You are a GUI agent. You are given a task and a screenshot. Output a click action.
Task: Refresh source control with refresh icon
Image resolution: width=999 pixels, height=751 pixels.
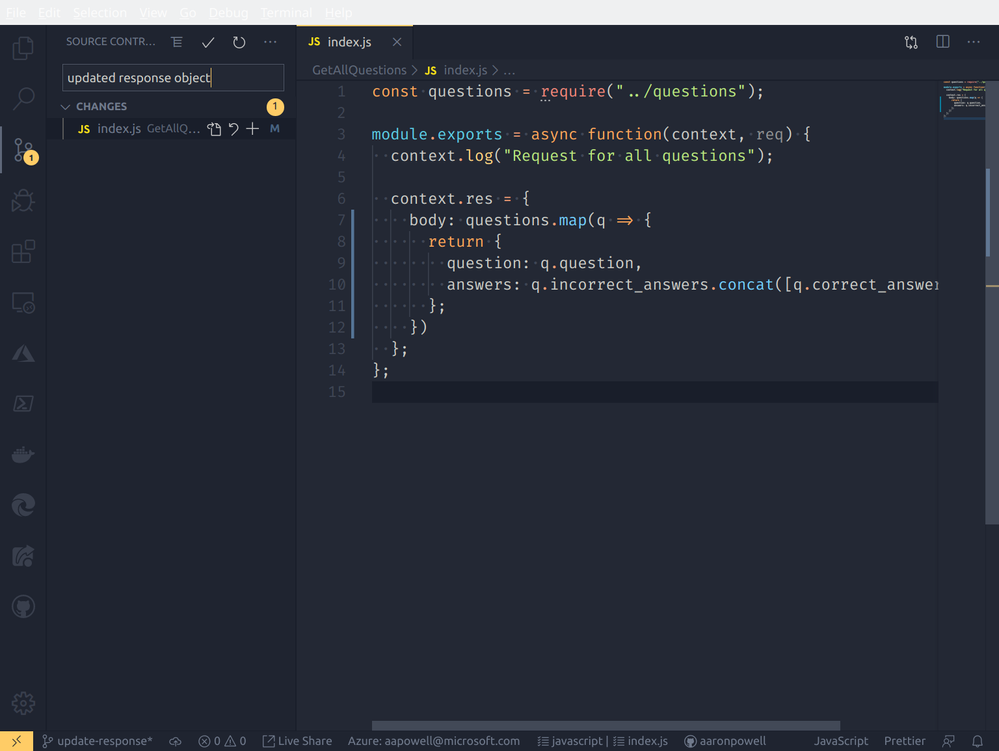click(x=239, y=42)
